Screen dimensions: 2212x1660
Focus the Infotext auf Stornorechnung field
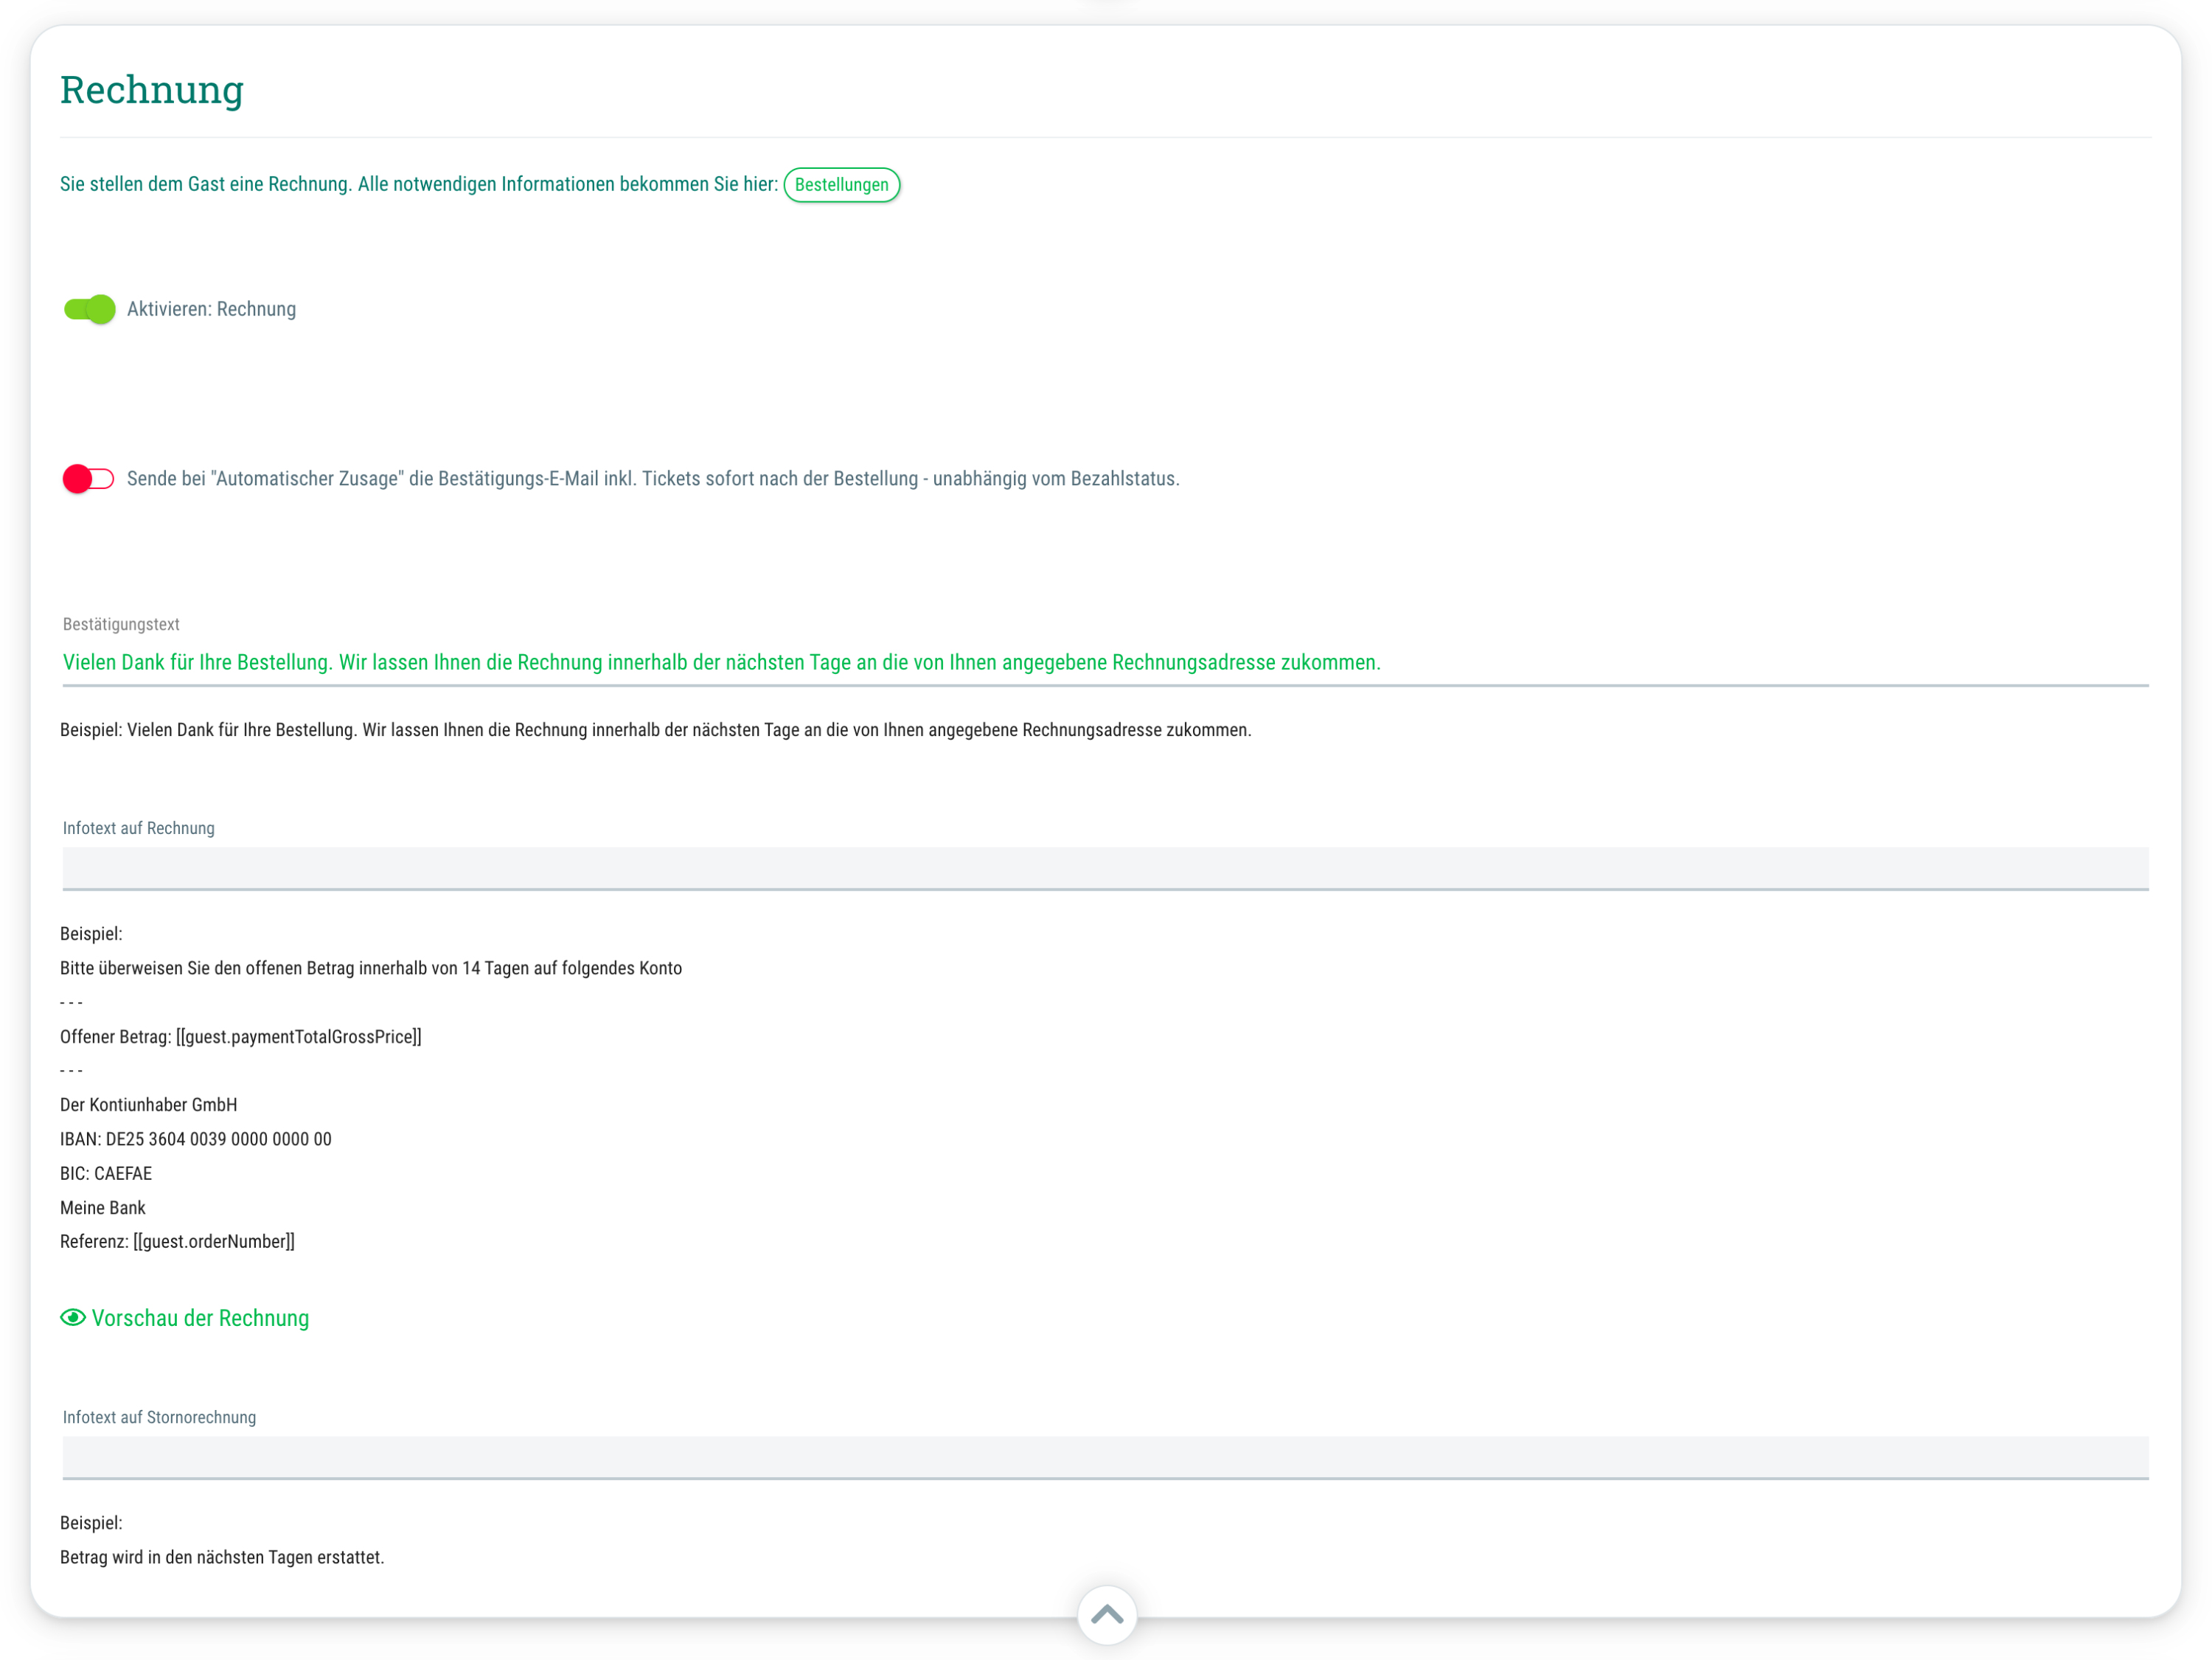pos(1105,1457)
